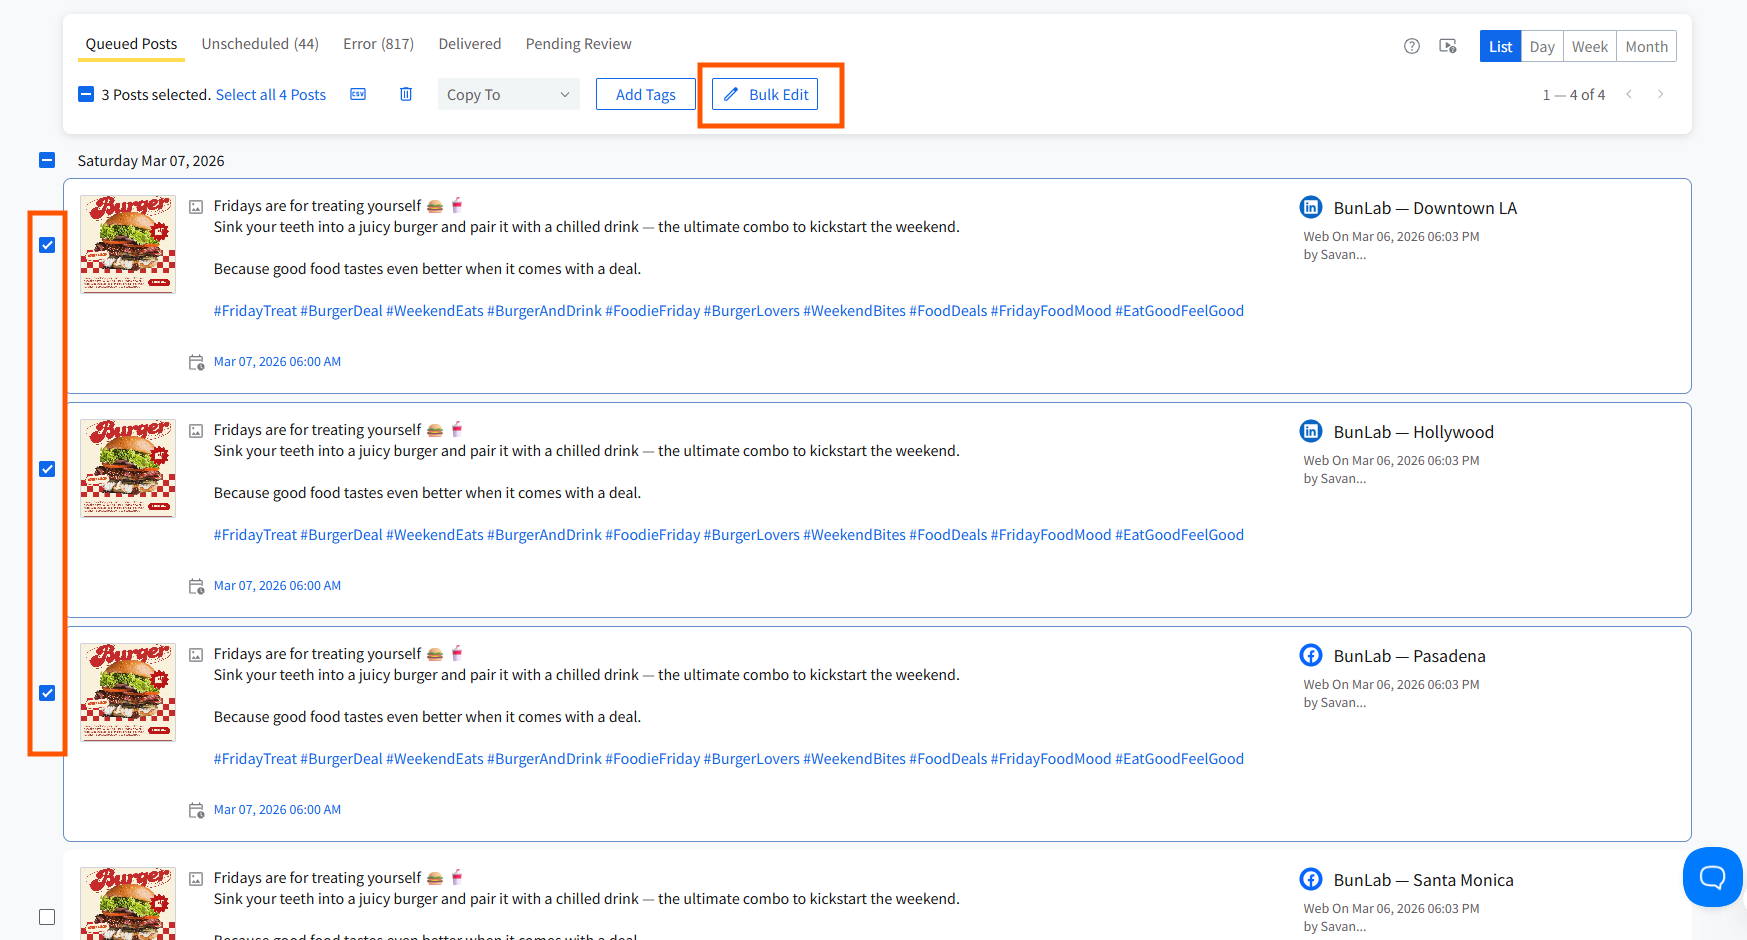
Task: Open the Unscheduled (44) tab
Action: 260,44
